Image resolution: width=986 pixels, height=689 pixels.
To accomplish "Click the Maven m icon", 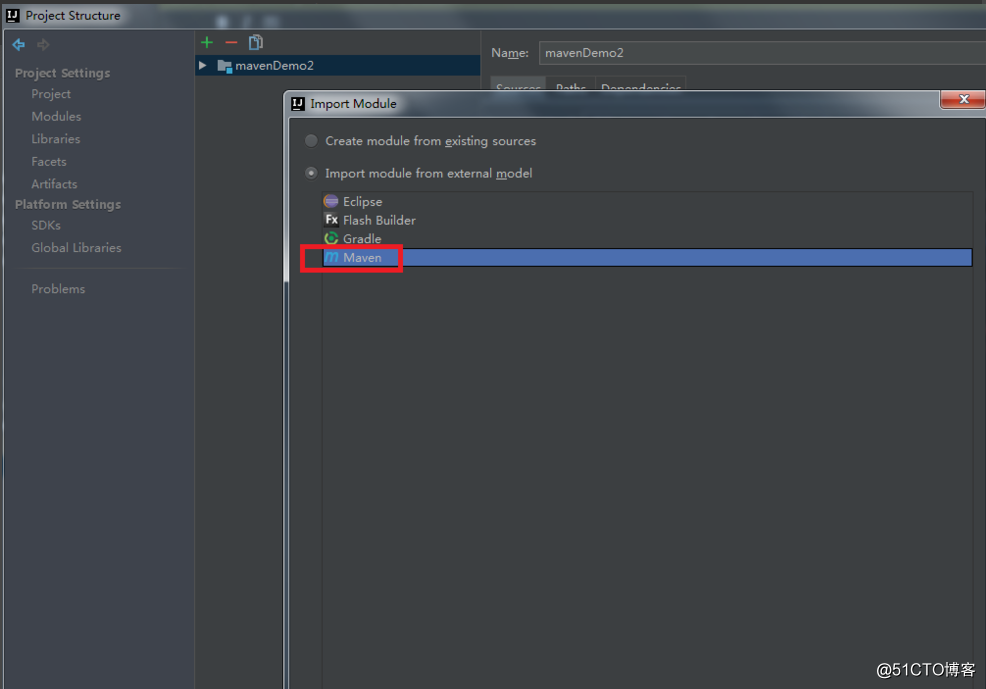I will click(x=331, y=257).
